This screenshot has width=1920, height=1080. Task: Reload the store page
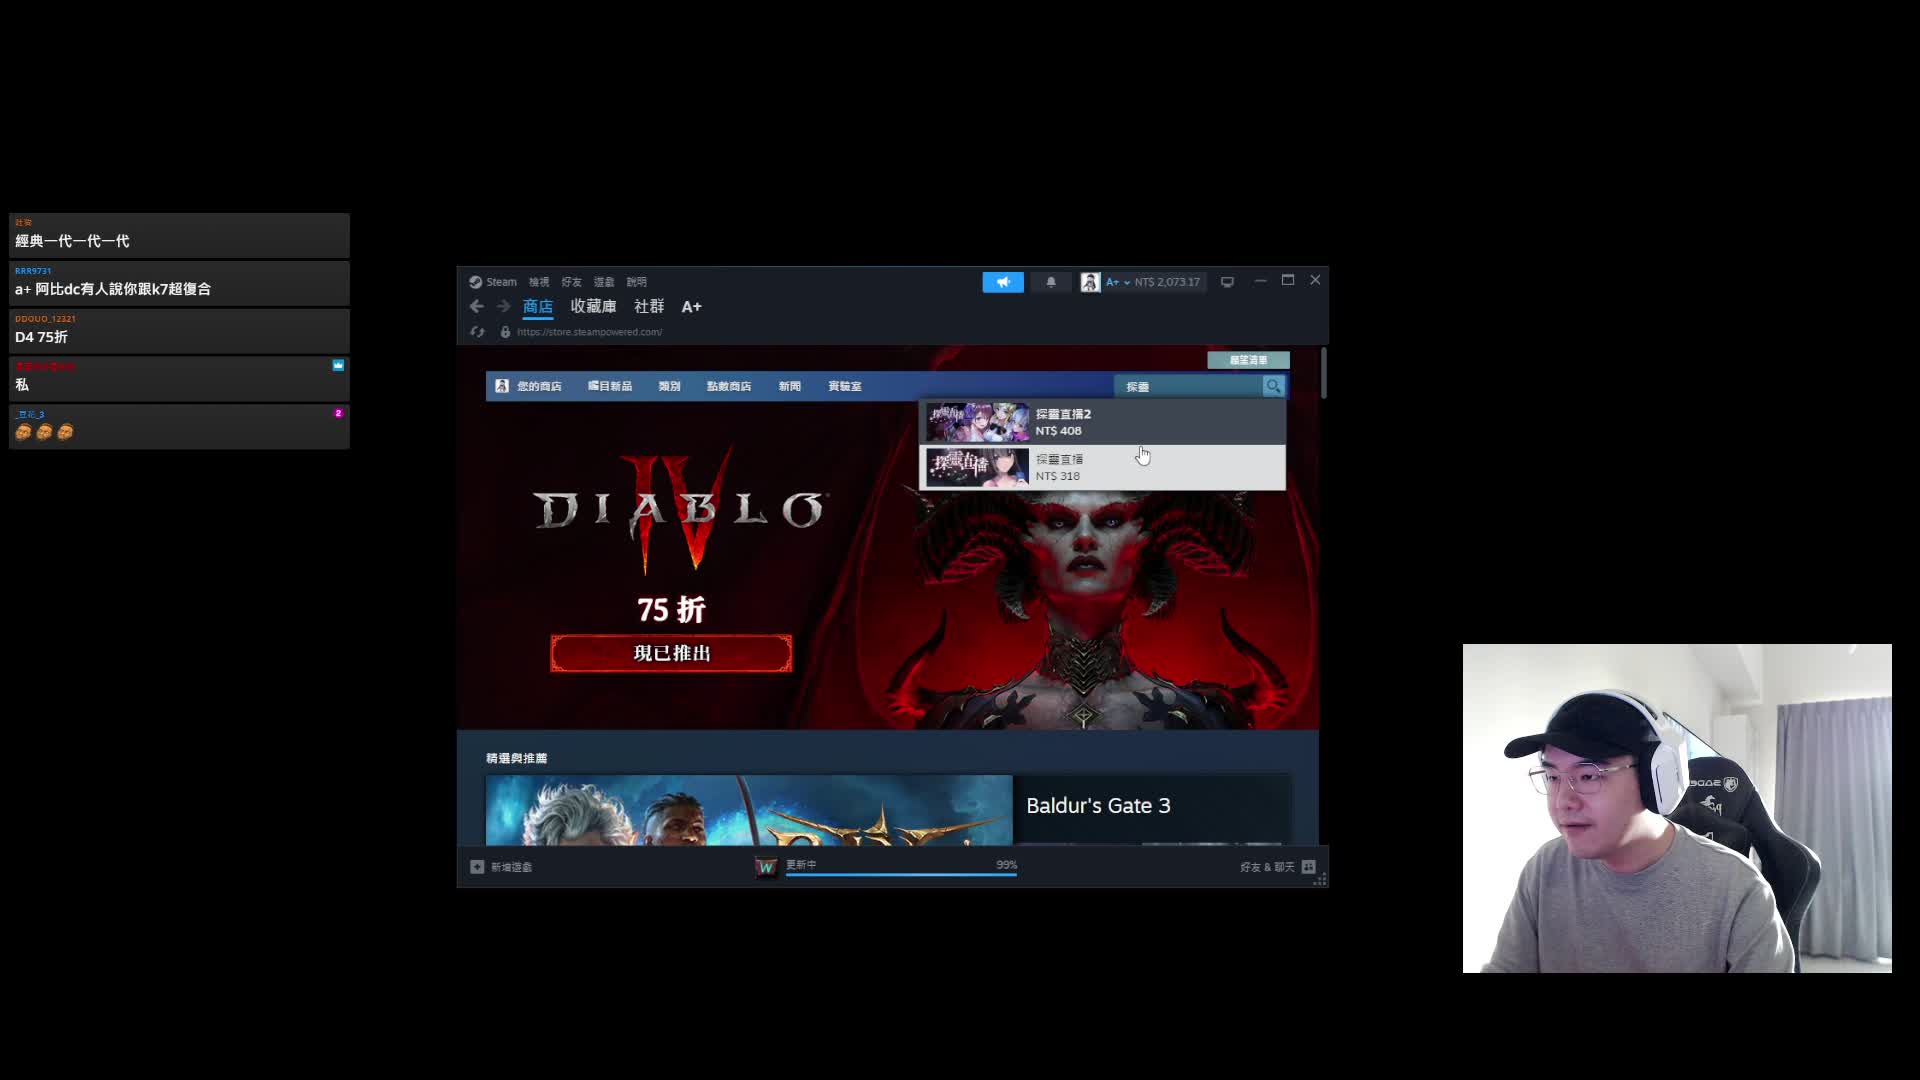pos(478,332)
